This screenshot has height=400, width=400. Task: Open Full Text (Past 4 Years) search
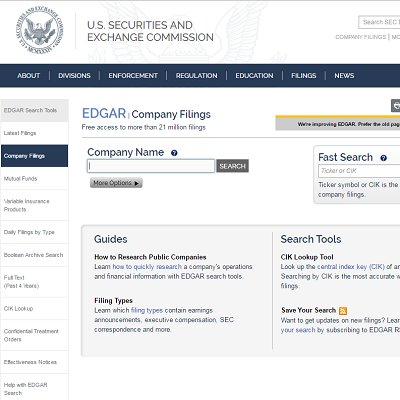[x=35, y=282]
